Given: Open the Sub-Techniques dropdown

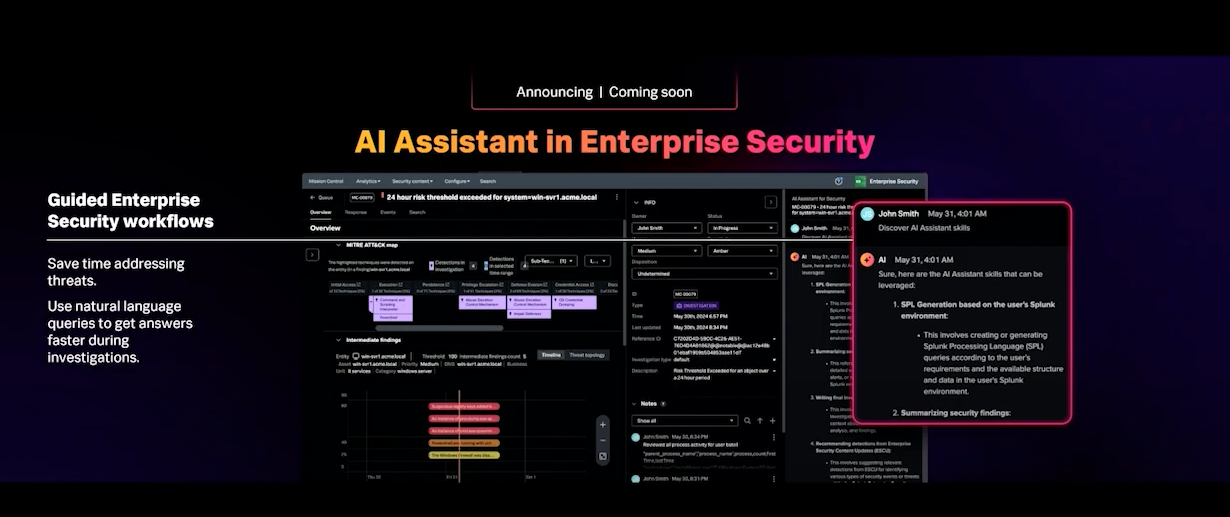Looking at the screenshot, I should (x=551, y=261).
